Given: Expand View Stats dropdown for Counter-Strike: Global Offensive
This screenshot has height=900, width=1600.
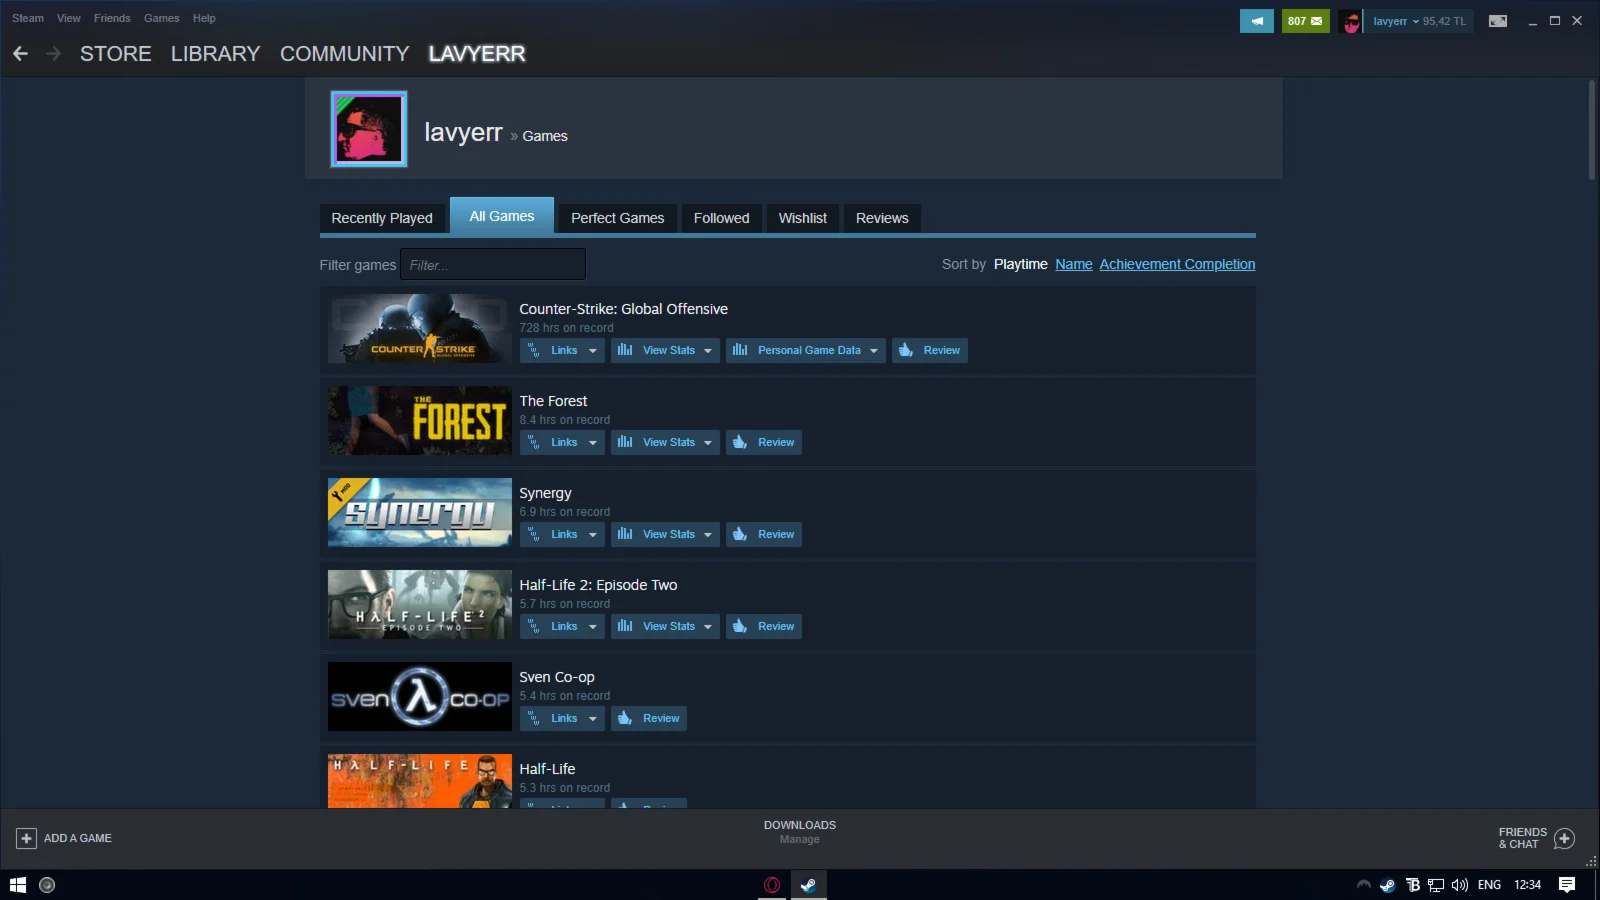Looking at the screenshot, I should click(665, 350).
